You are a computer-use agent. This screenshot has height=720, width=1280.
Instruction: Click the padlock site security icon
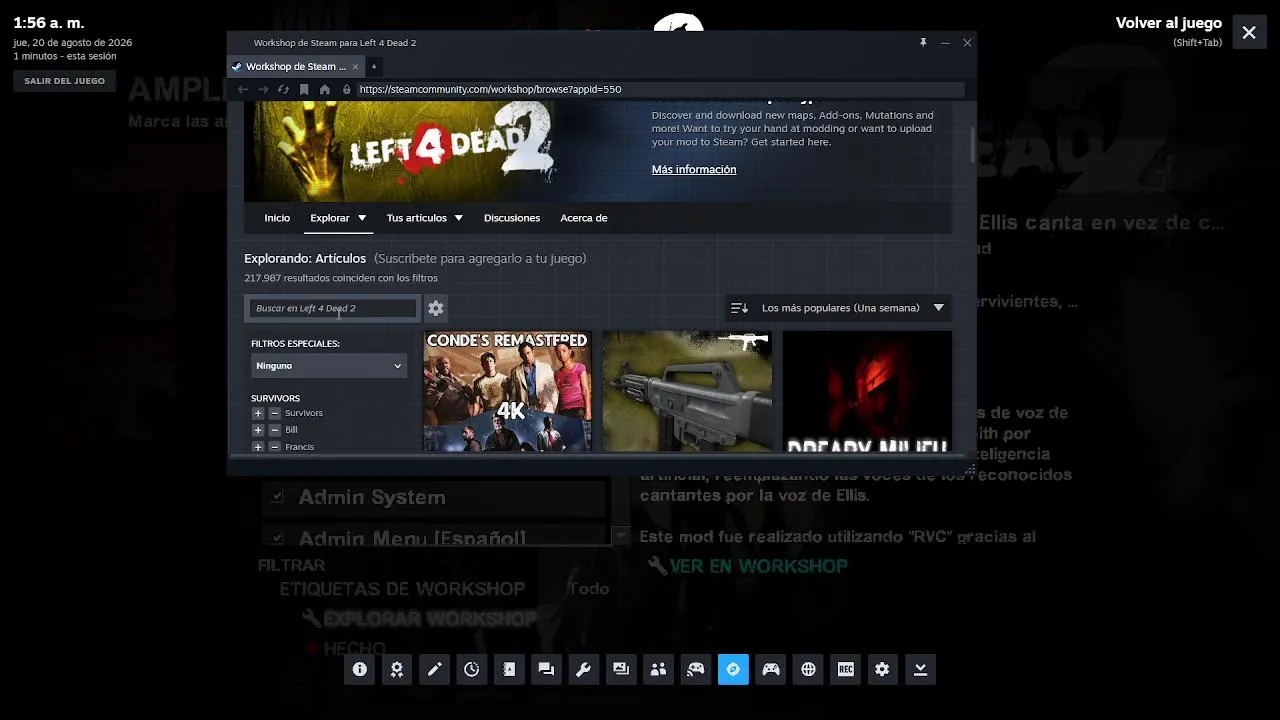click(347, 89)
